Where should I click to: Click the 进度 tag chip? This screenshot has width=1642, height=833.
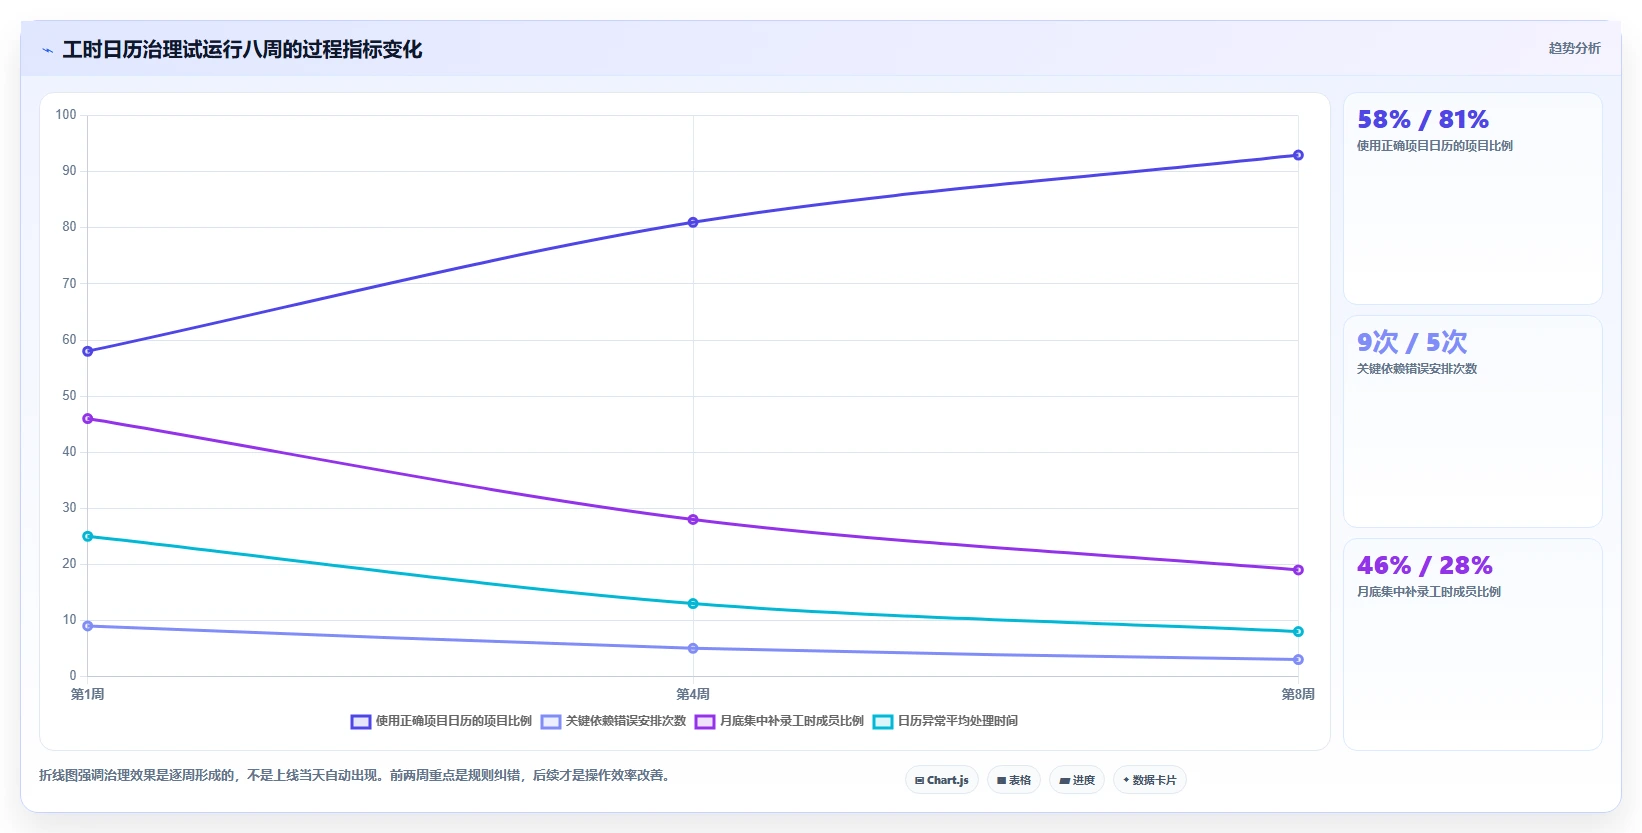(x=1077, y=780)
